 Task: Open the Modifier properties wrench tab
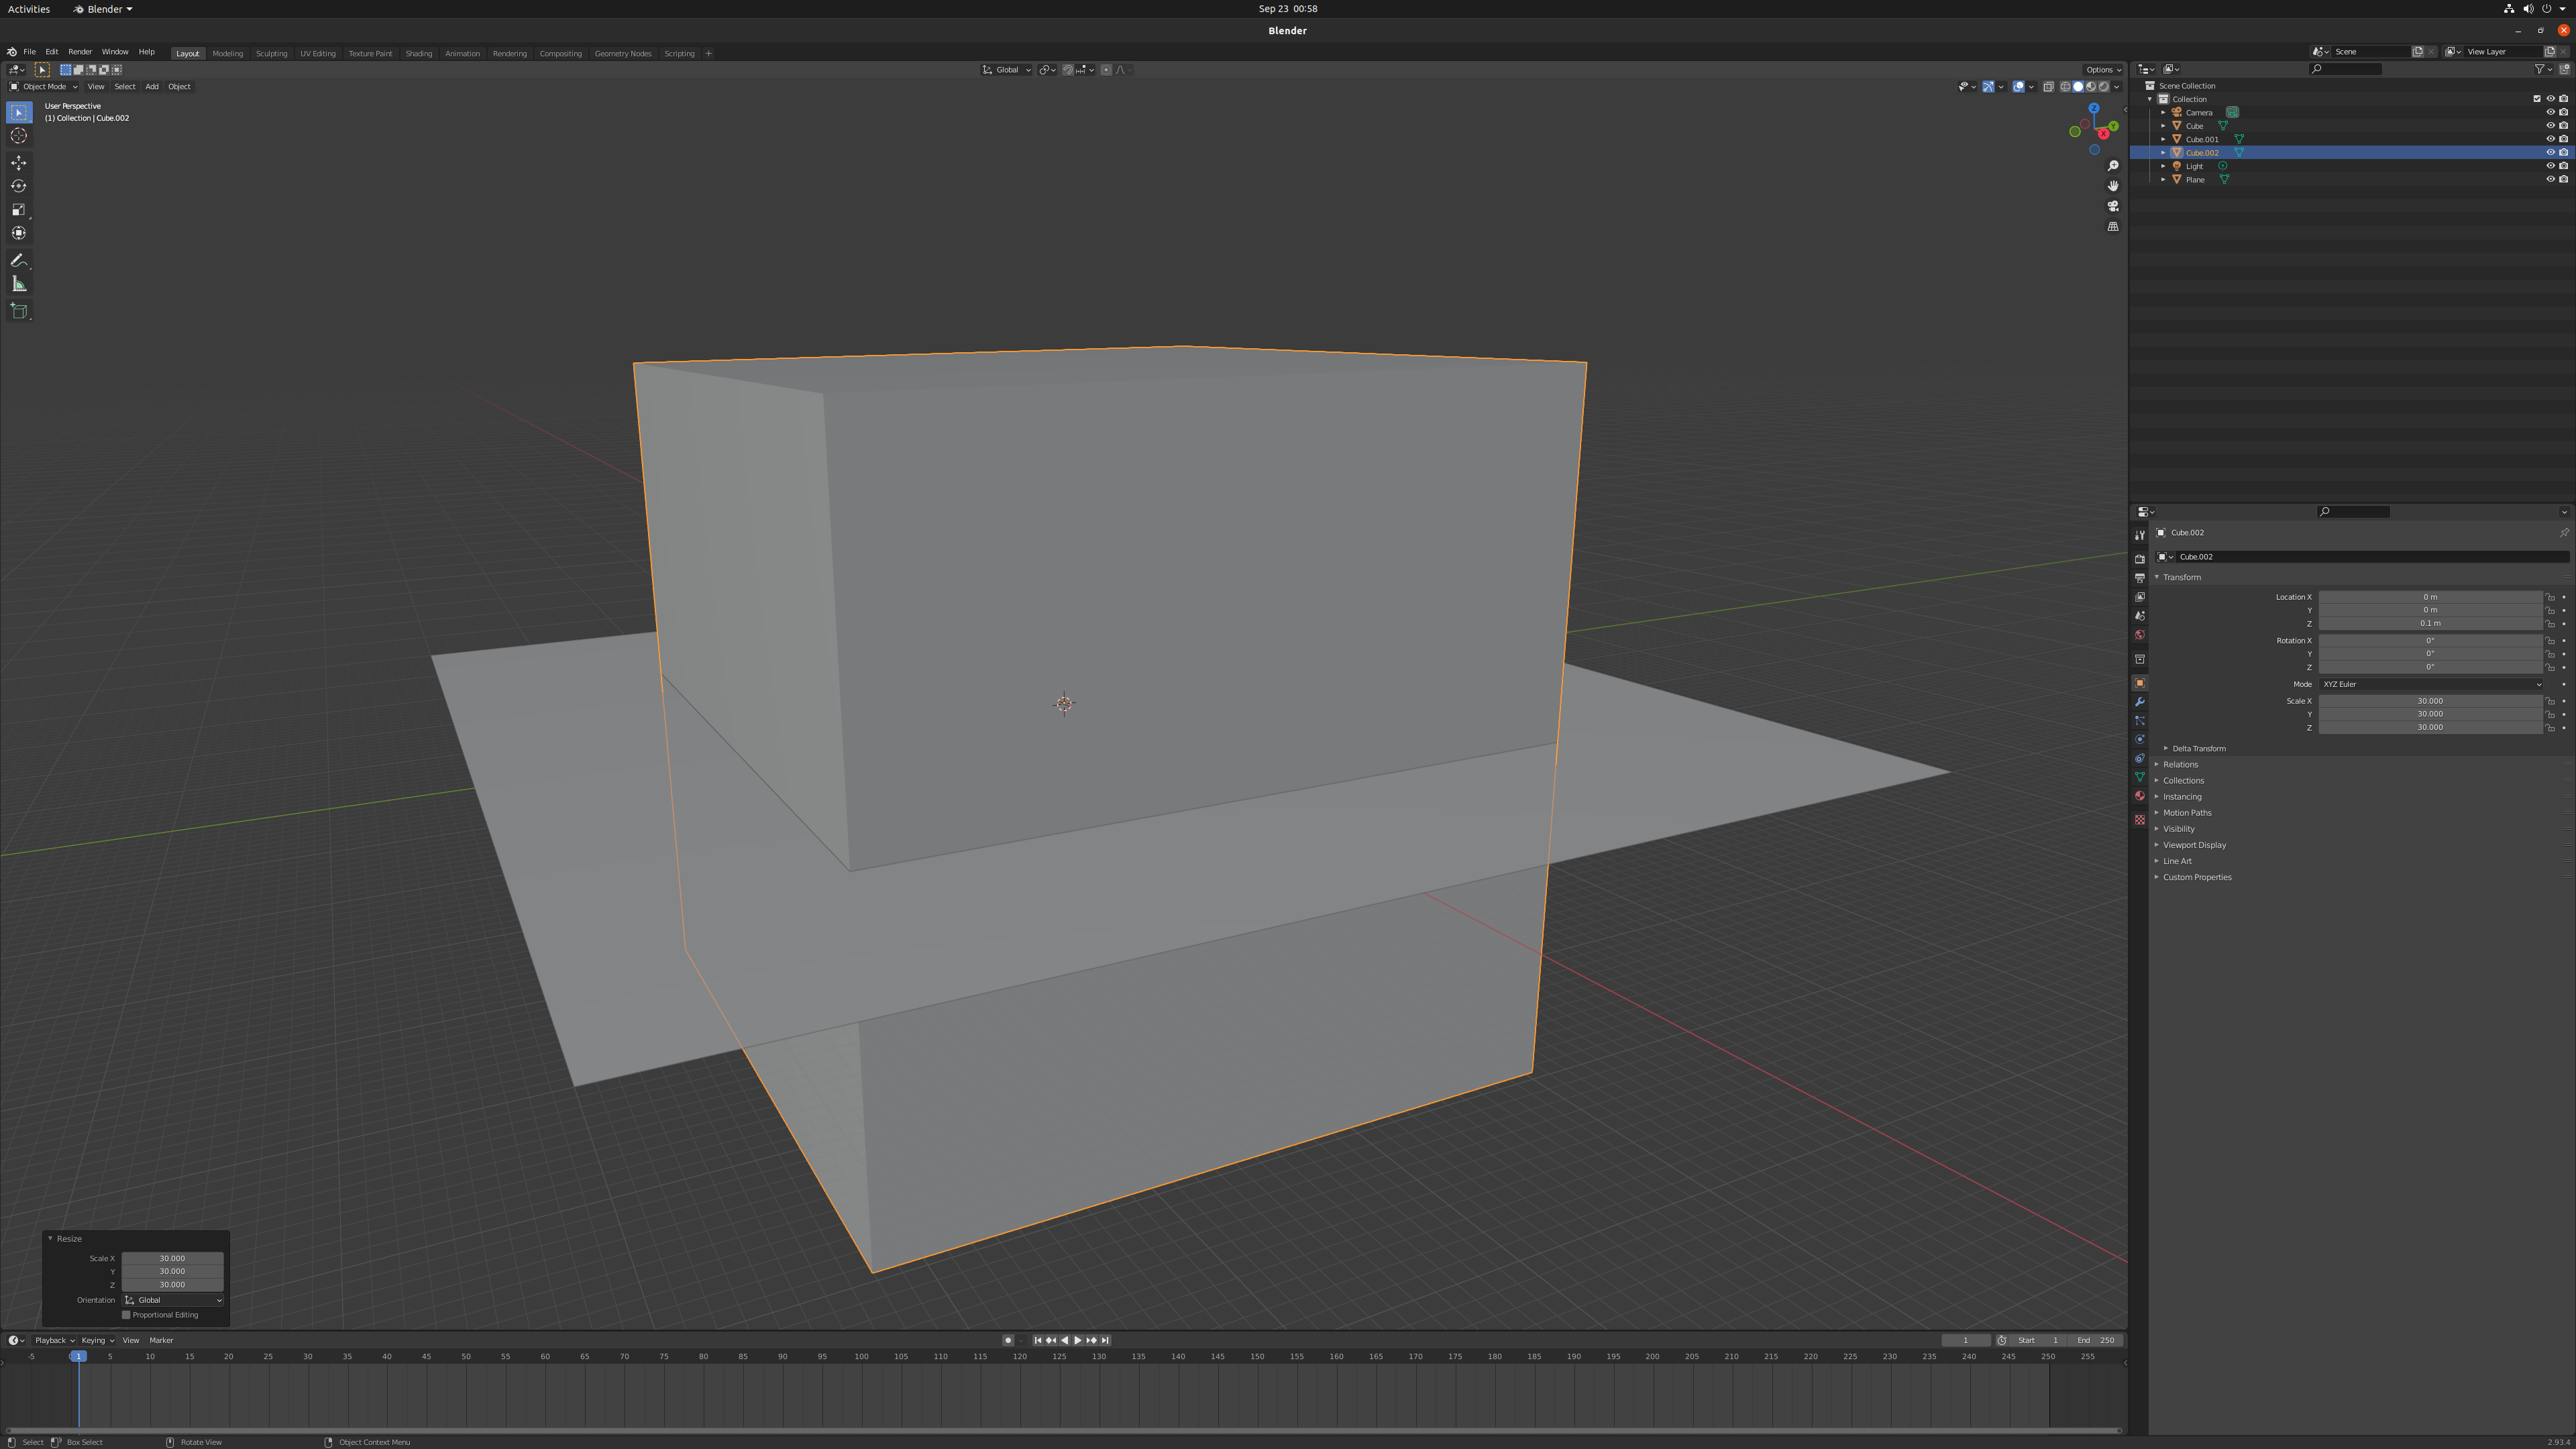click(2139, 702)
